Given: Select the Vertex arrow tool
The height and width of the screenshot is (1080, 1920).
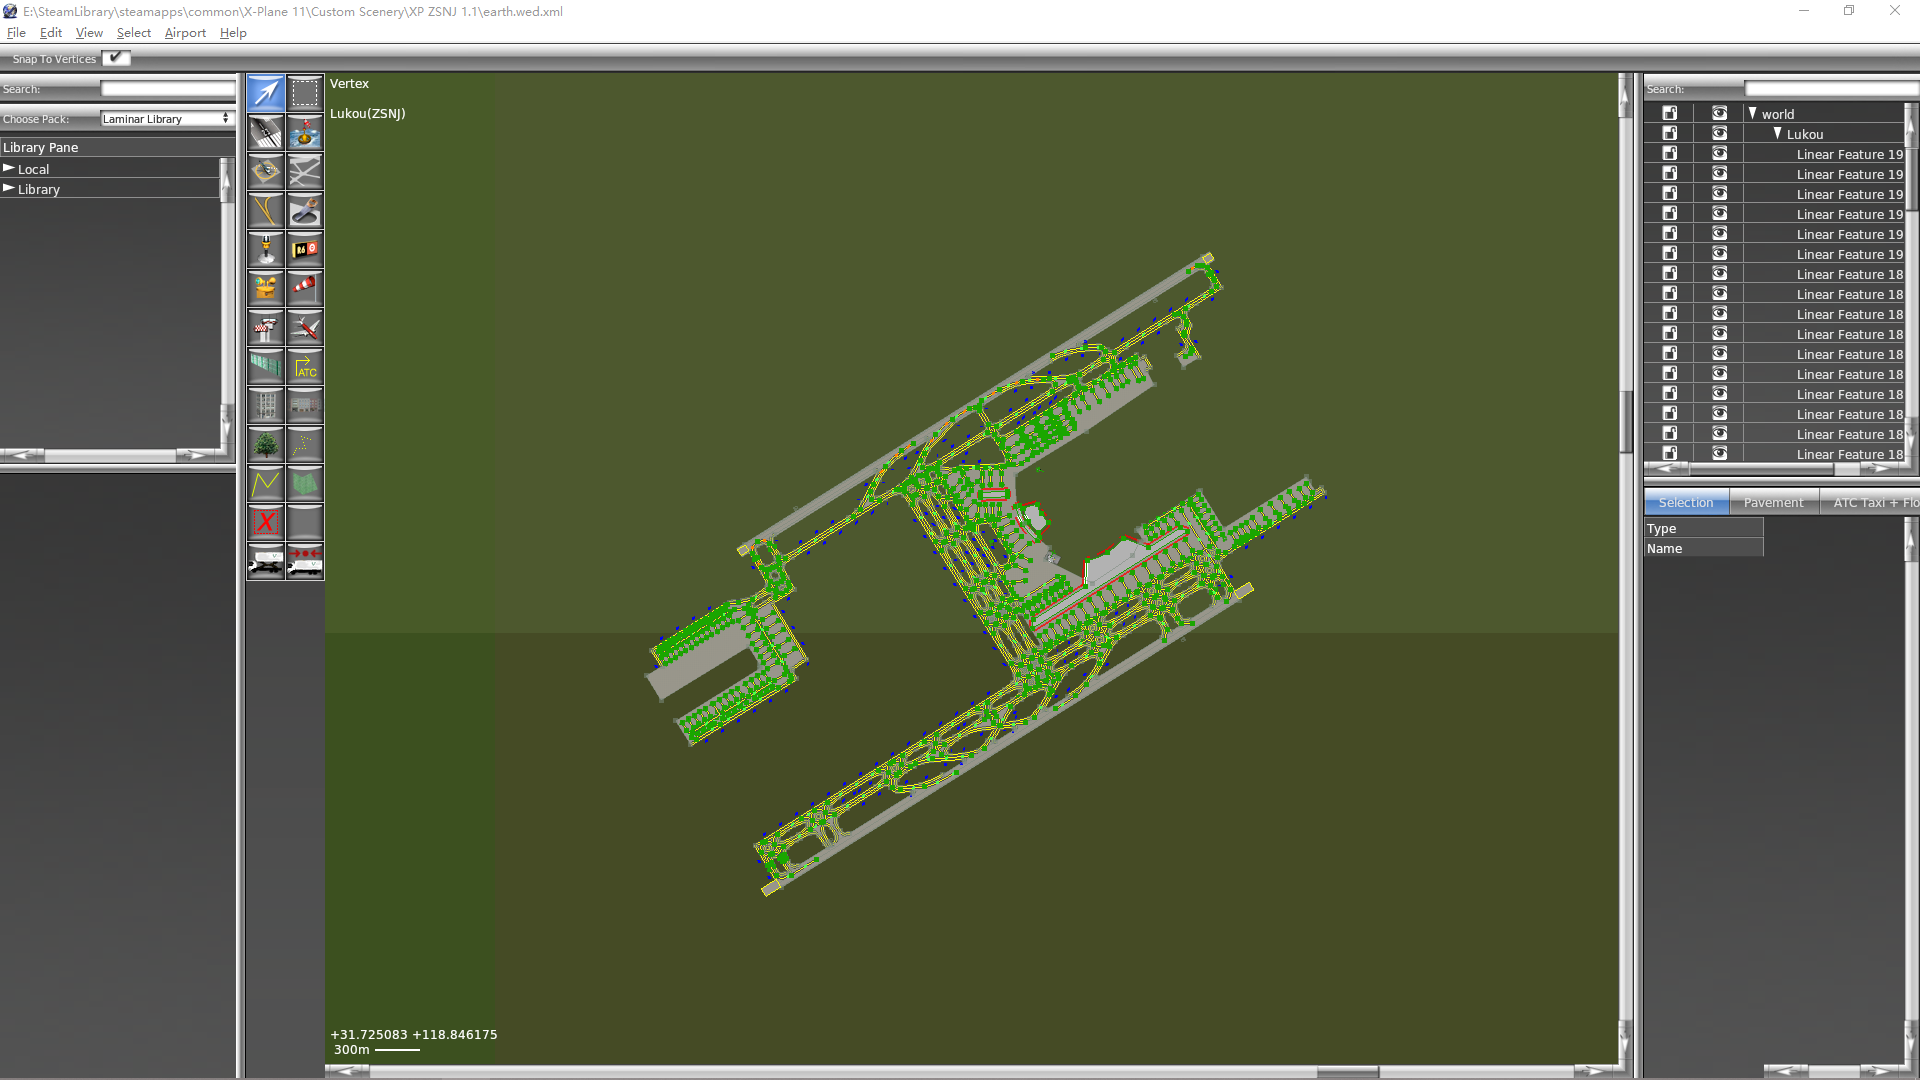Looking at the screenshot, I should click(x=266, y=93).
